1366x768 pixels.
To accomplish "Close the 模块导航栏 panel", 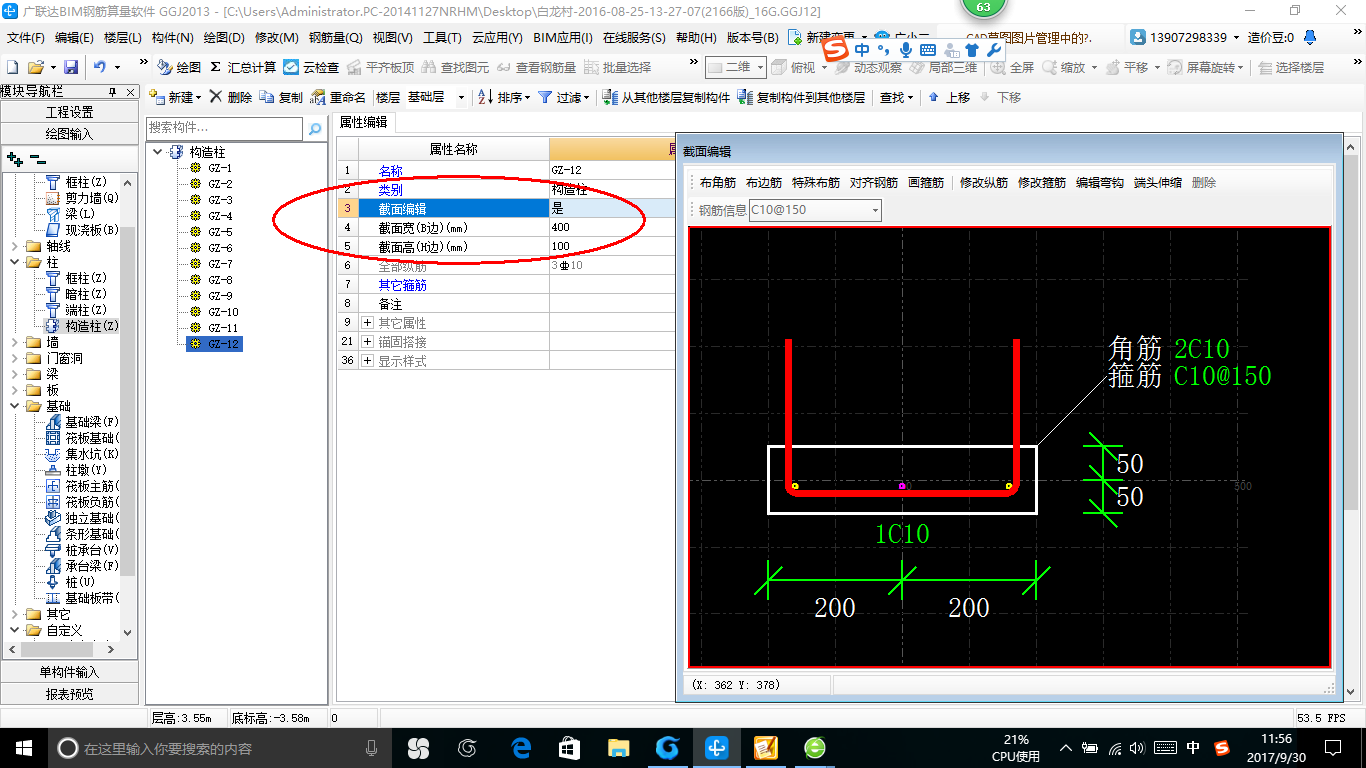I will pyautogui.click(x=132, y=91).
